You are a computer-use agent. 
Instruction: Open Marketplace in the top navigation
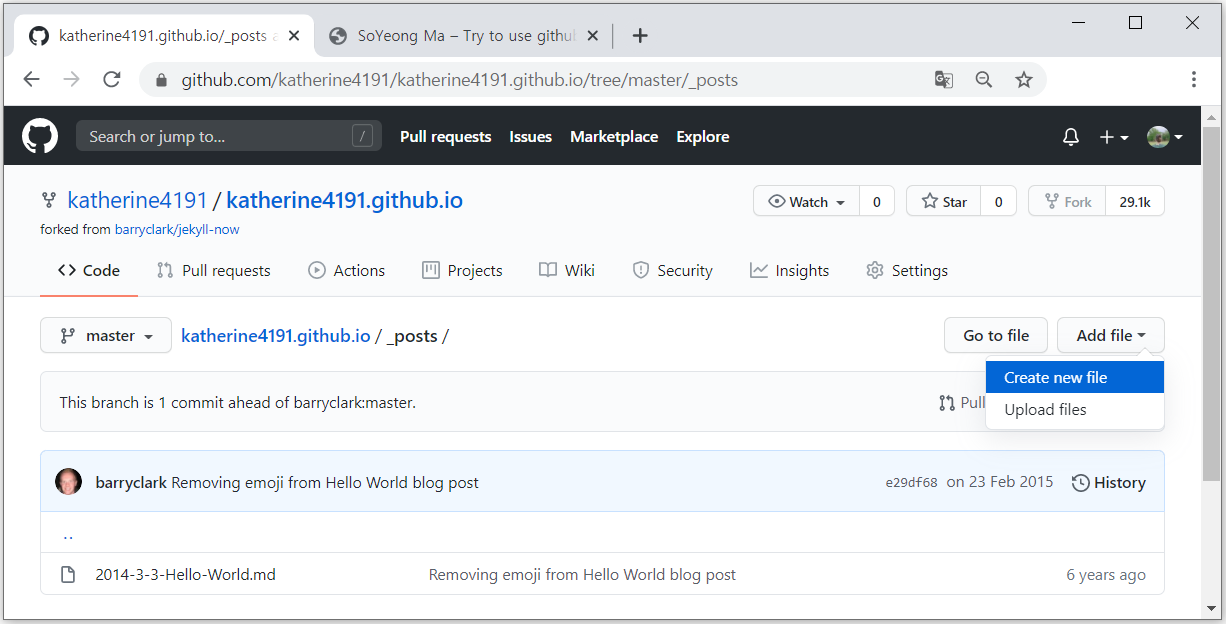(614, 137)
